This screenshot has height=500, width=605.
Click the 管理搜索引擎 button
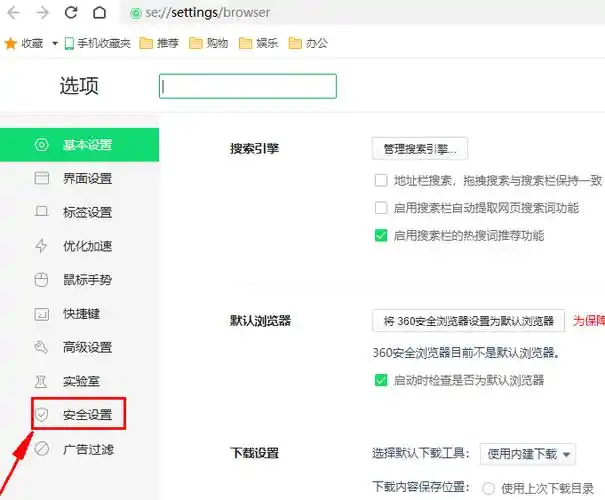[x=419, y=149]
